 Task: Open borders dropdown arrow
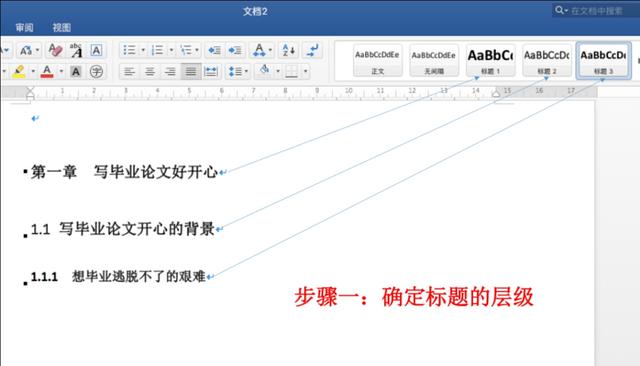pyautogui.click(x=305, y=71)
